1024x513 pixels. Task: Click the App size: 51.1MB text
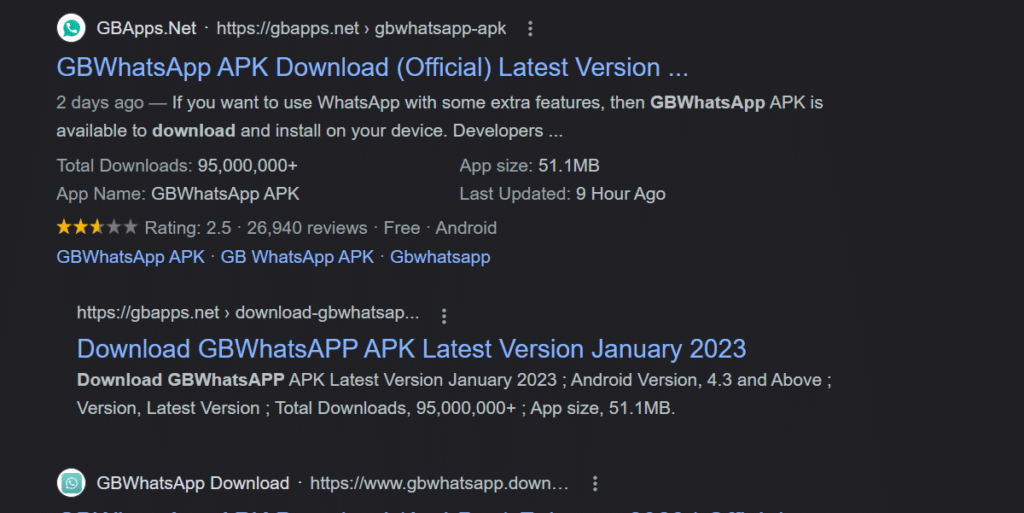(x=530, y=166)
